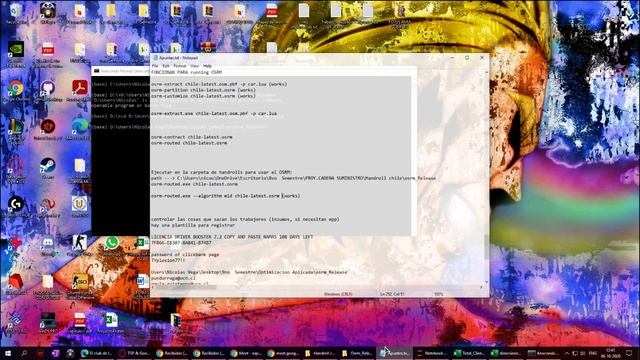The height and width of the screenshot is (360, 640).
Task: Open the Help menu in Notepad
Action: click(207, 66)
